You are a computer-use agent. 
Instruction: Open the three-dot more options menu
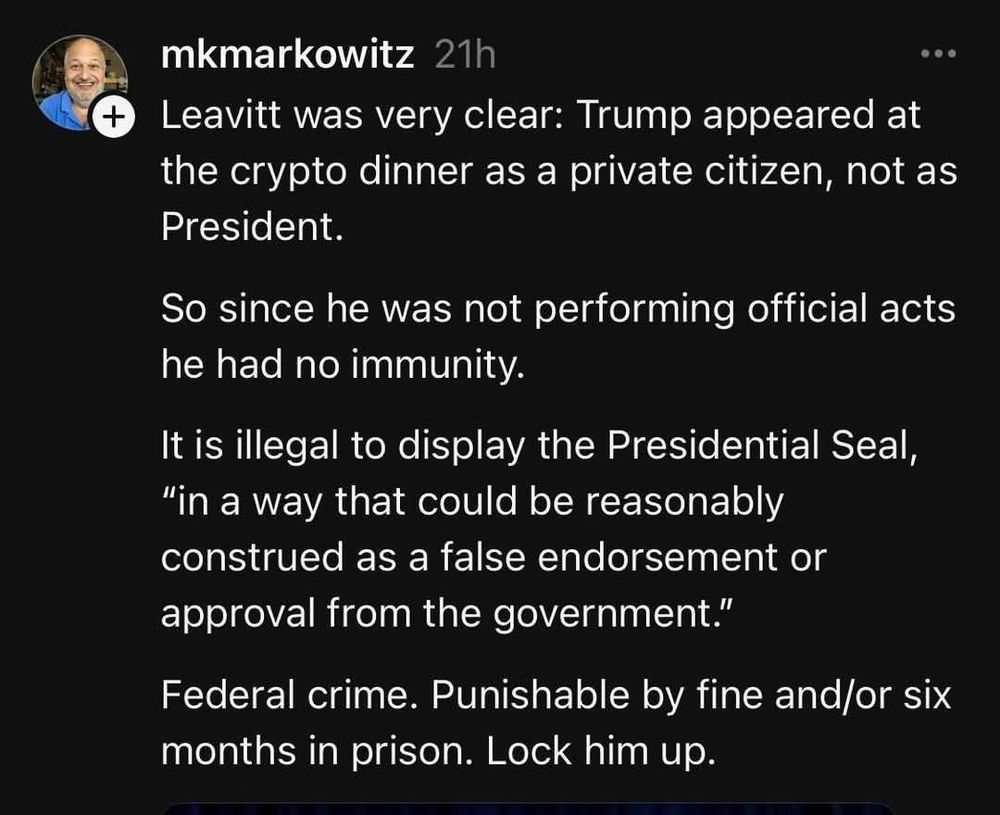939,54
